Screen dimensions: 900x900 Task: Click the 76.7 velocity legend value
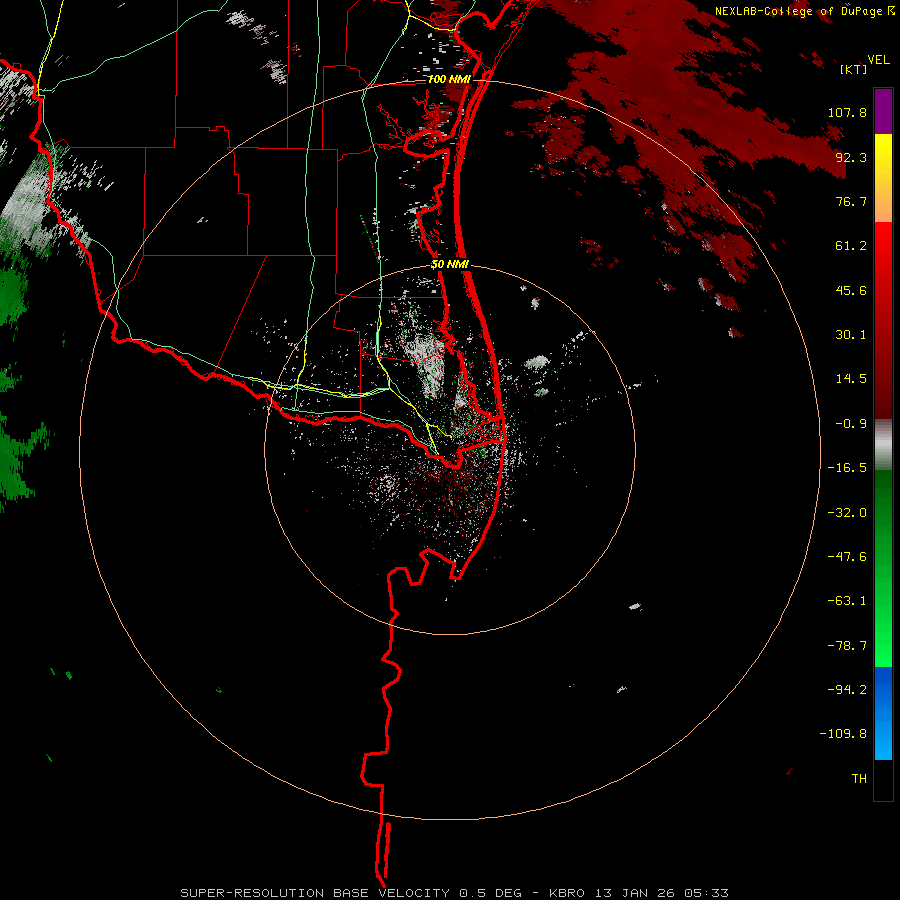(851, 201)
